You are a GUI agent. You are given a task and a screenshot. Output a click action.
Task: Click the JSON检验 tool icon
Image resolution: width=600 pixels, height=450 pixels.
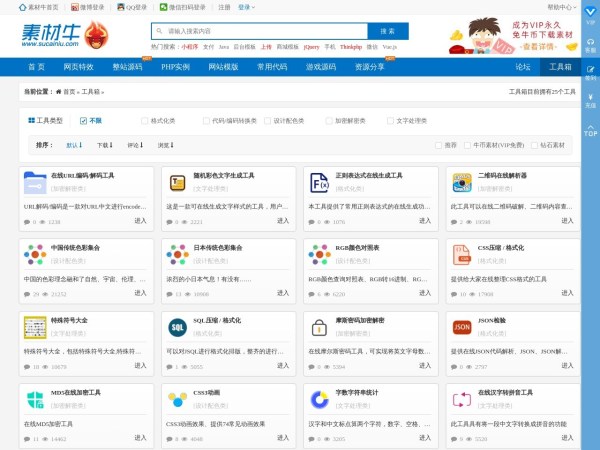[x=462, y=327]
